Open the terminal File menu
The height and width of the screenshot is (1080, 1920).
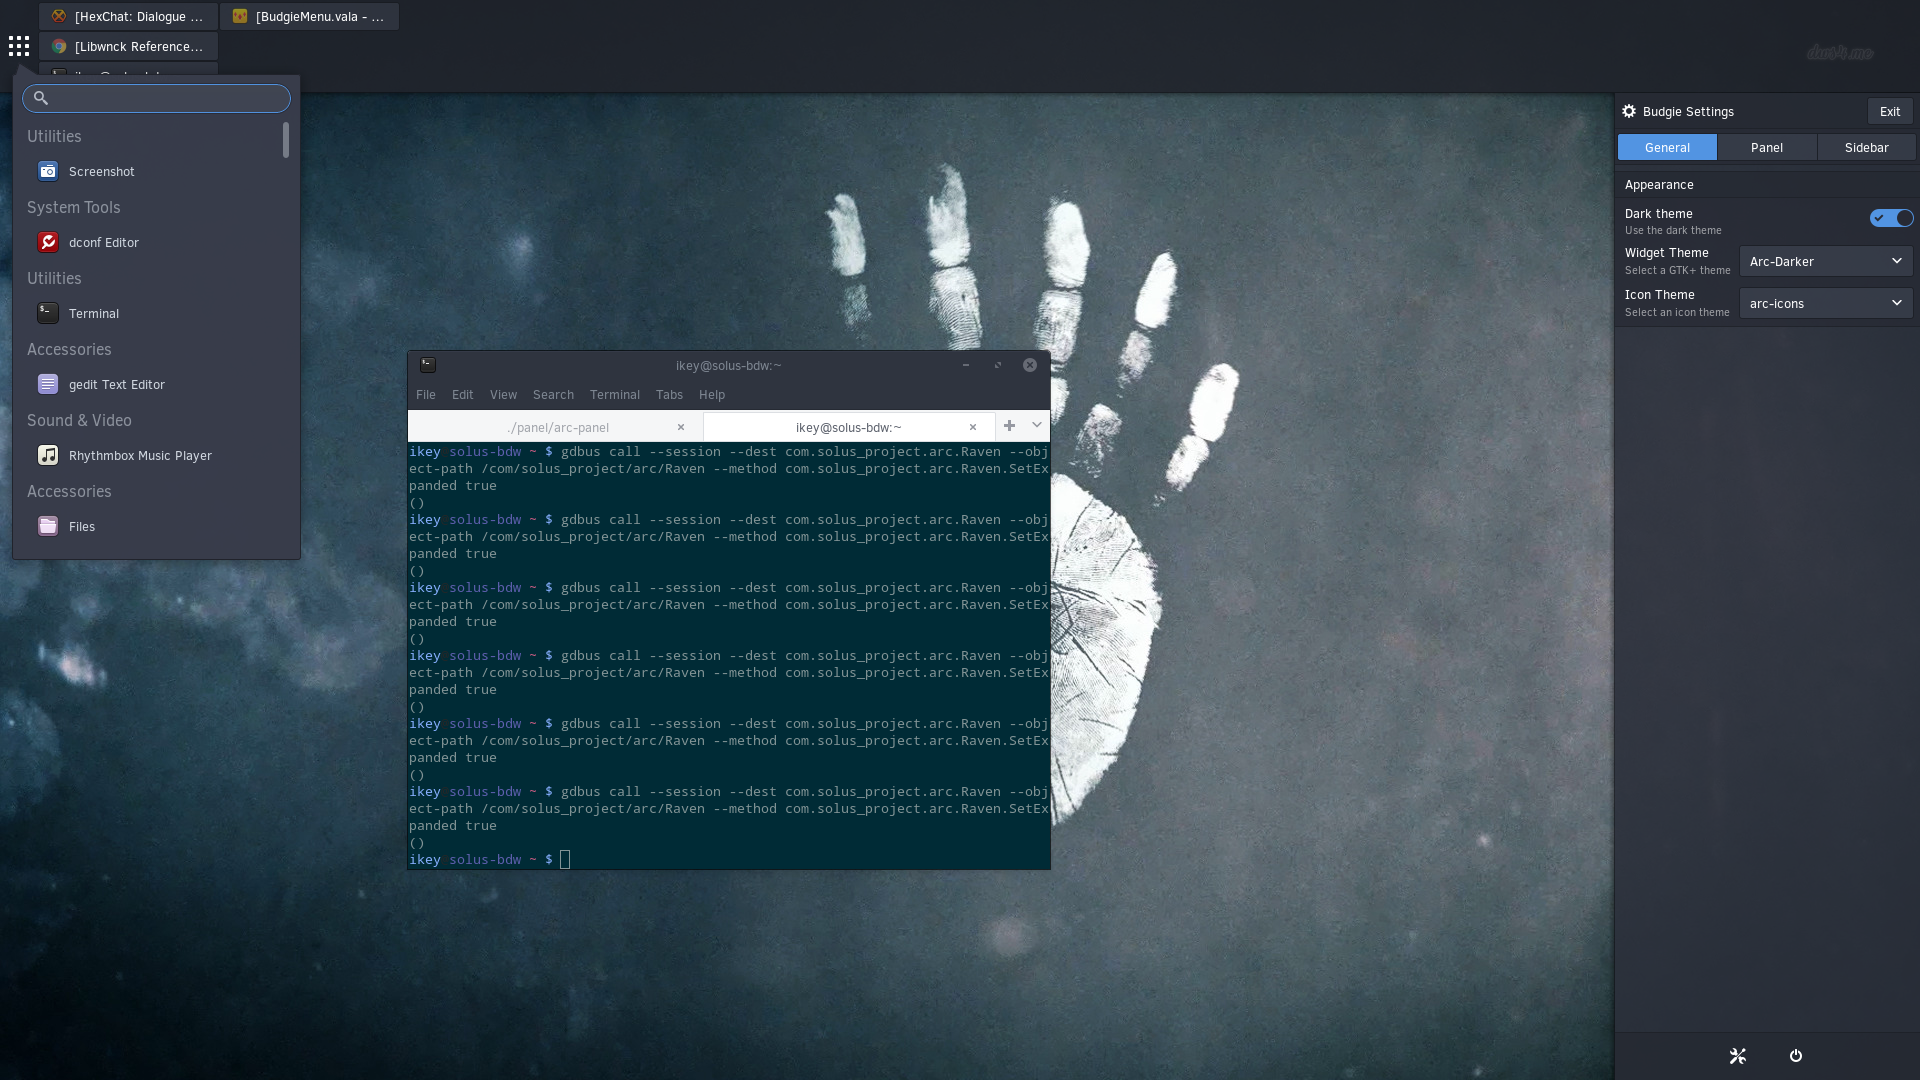[426, 395]
